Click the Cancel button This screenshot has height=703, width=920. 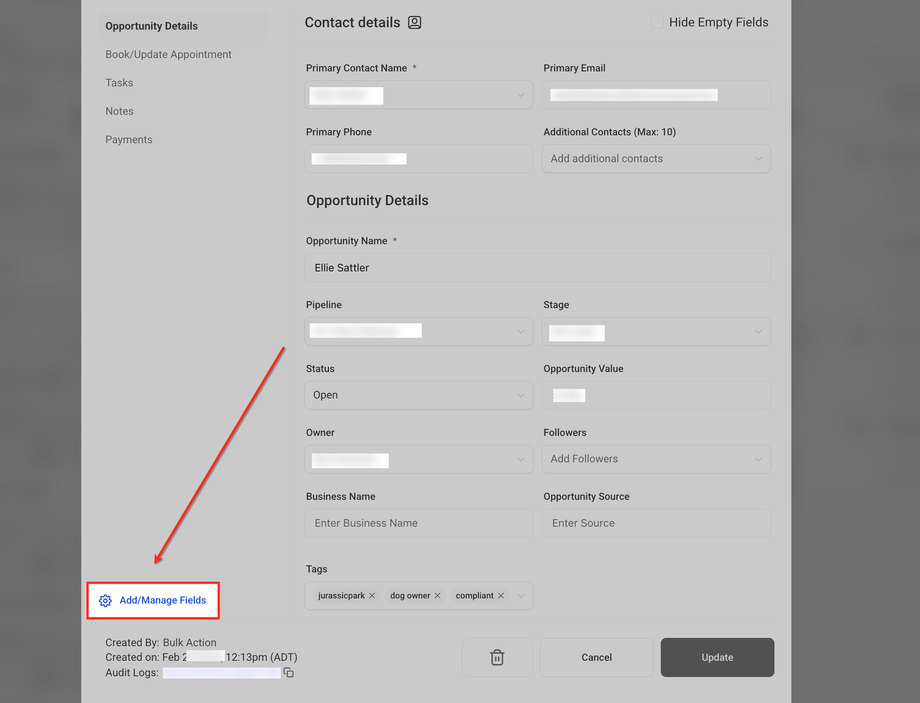pyautogui.click(x=596, y=657)
